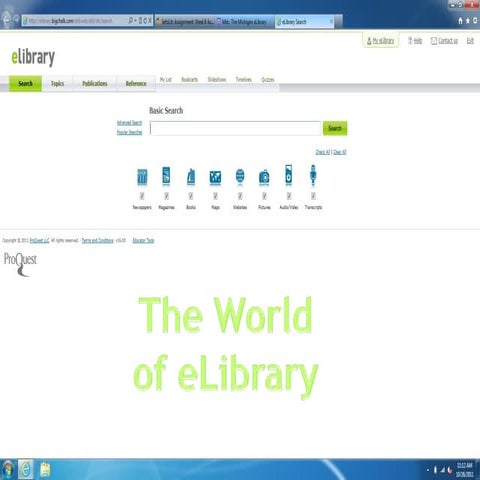
Task: Click the browser forward arrow
Action: pyautogui.click(x=16, y=20)
